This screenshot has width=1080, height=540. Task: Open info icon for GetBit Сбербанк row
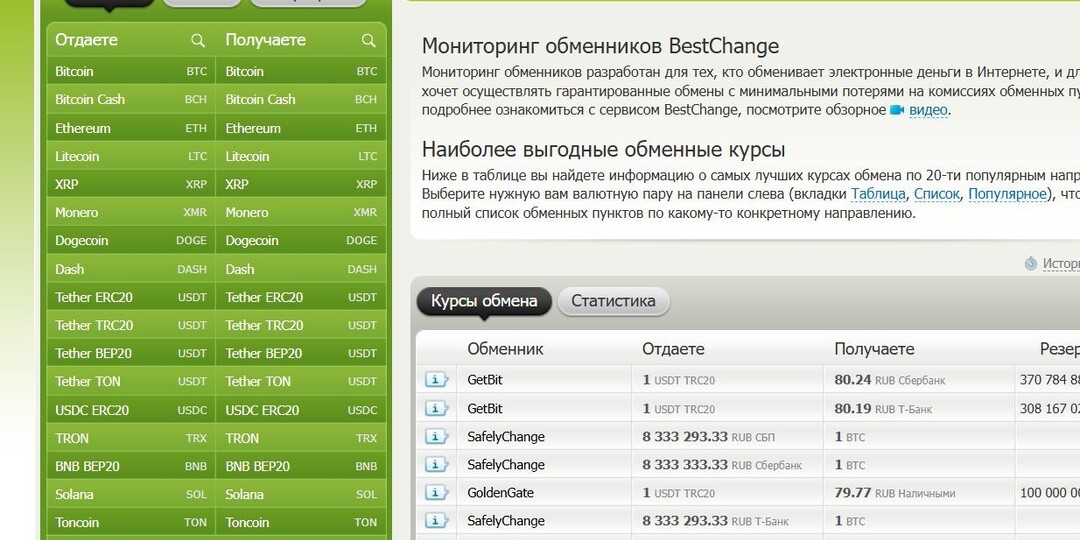[437, 380]
